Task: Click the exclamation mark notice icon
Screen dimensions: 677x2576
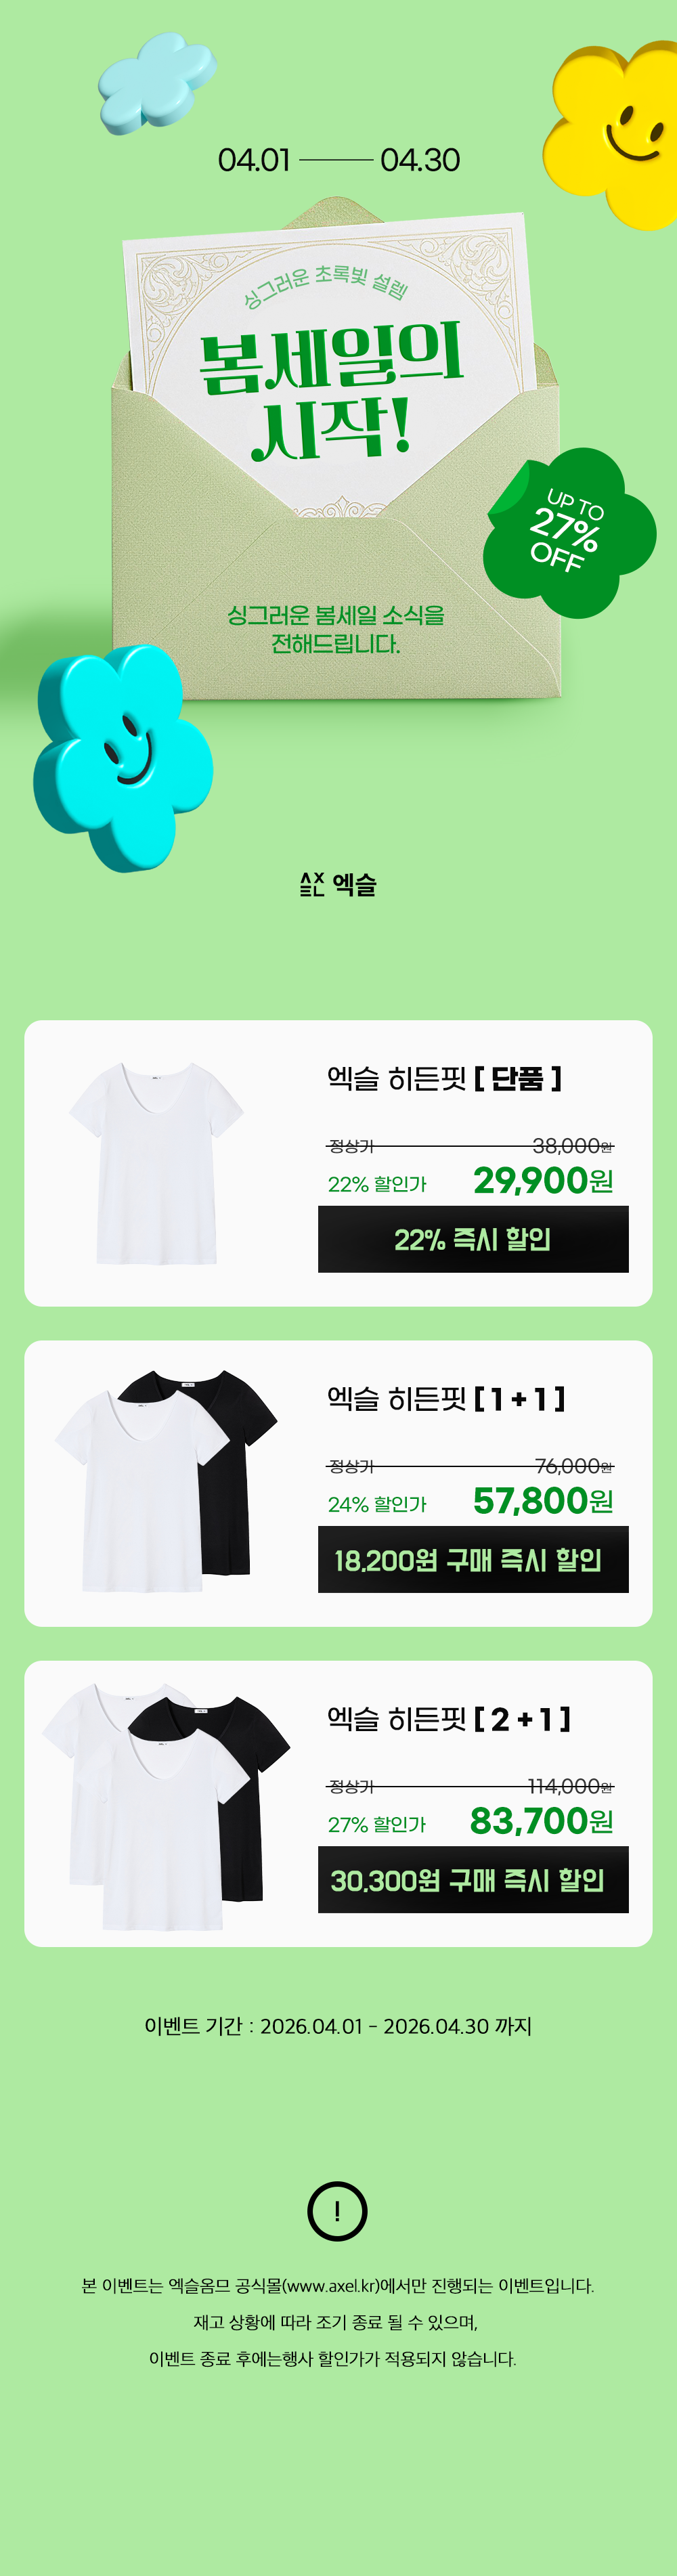Action: (337, 2211)
